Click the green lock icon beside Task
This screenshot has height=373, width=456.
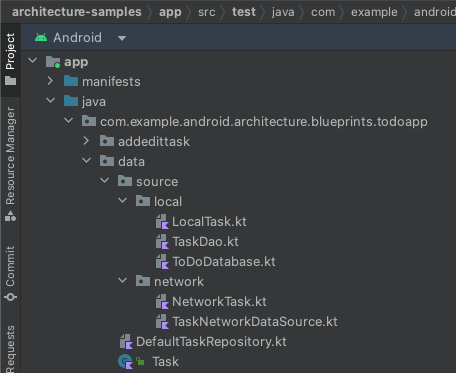[x=140, y=361]
